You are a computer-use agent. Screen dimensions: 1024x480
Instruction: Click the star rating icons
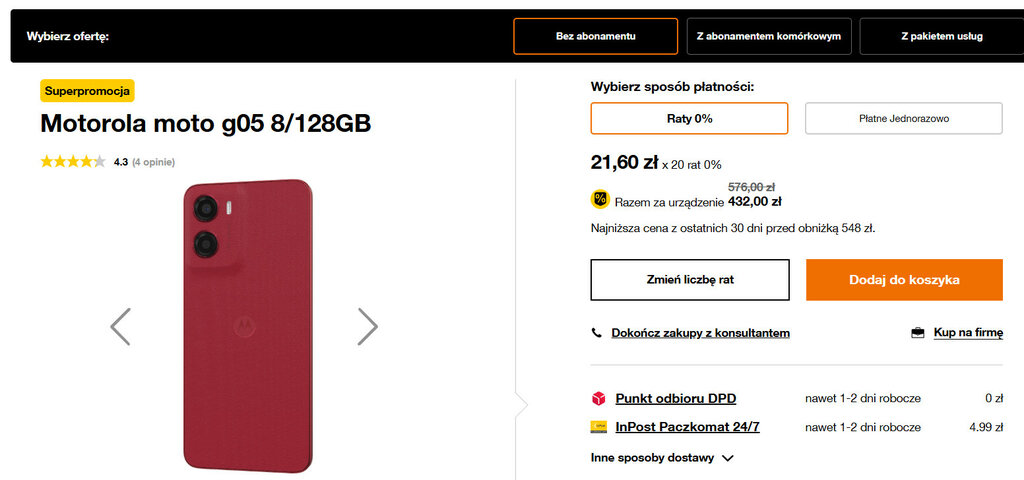[72, 162]
